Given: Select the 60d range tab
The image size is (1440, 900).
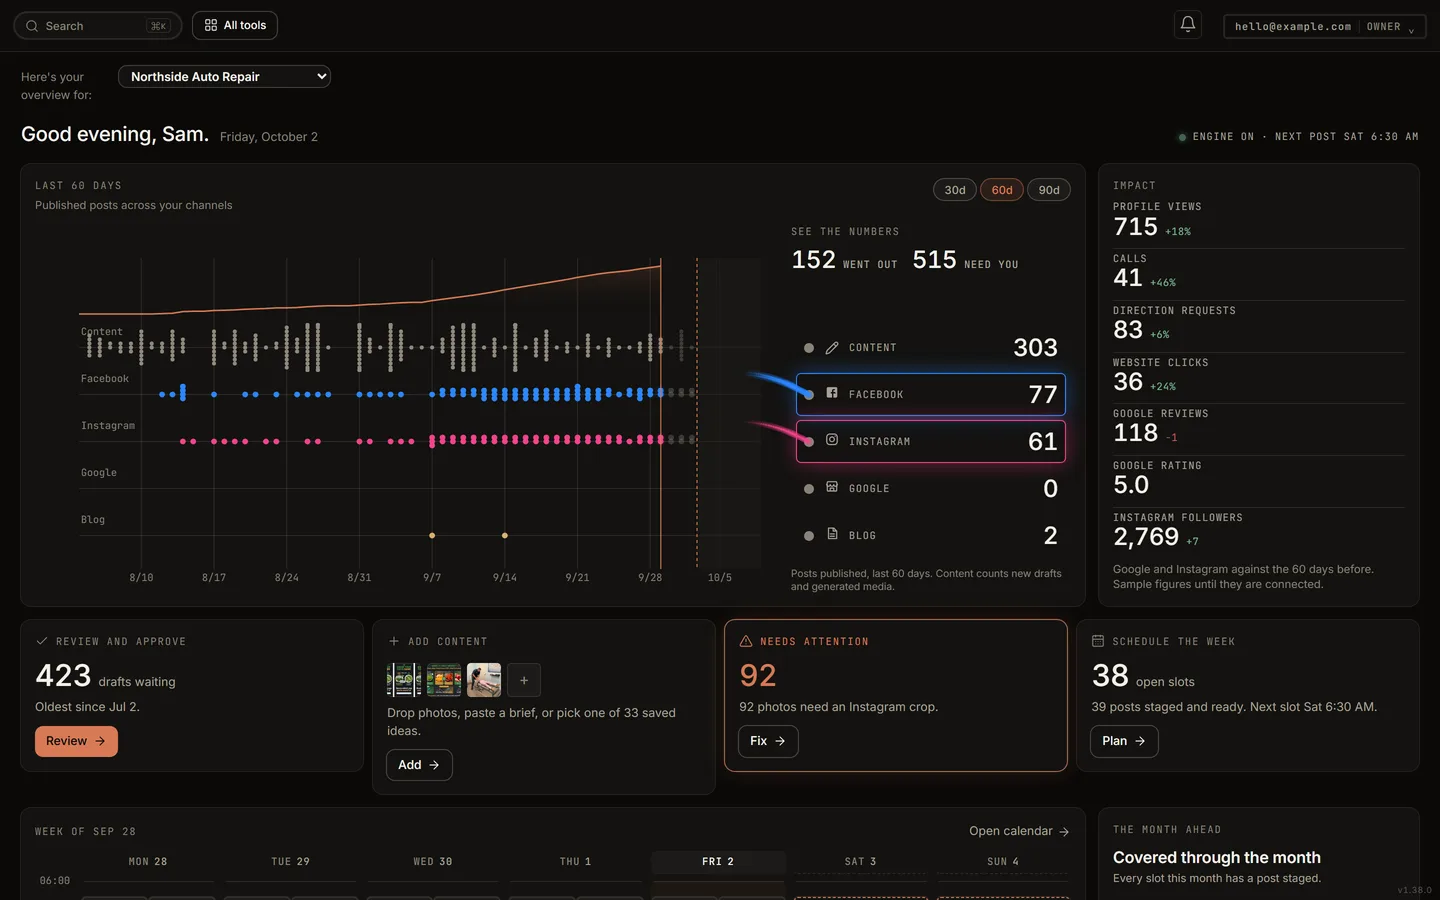Looking at the screenshot, I should click(x=1002, y=190).
